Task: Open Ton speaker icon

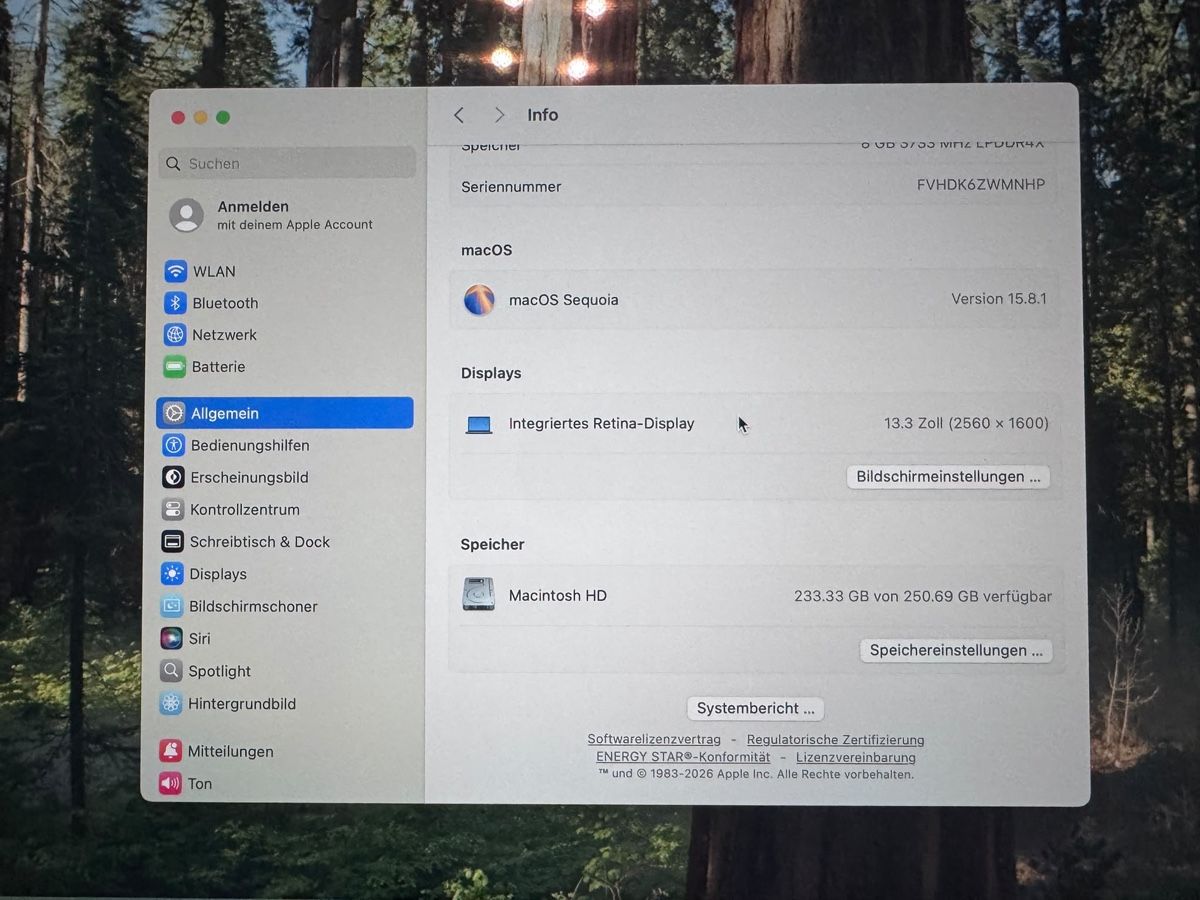Action: click(170, 783)
